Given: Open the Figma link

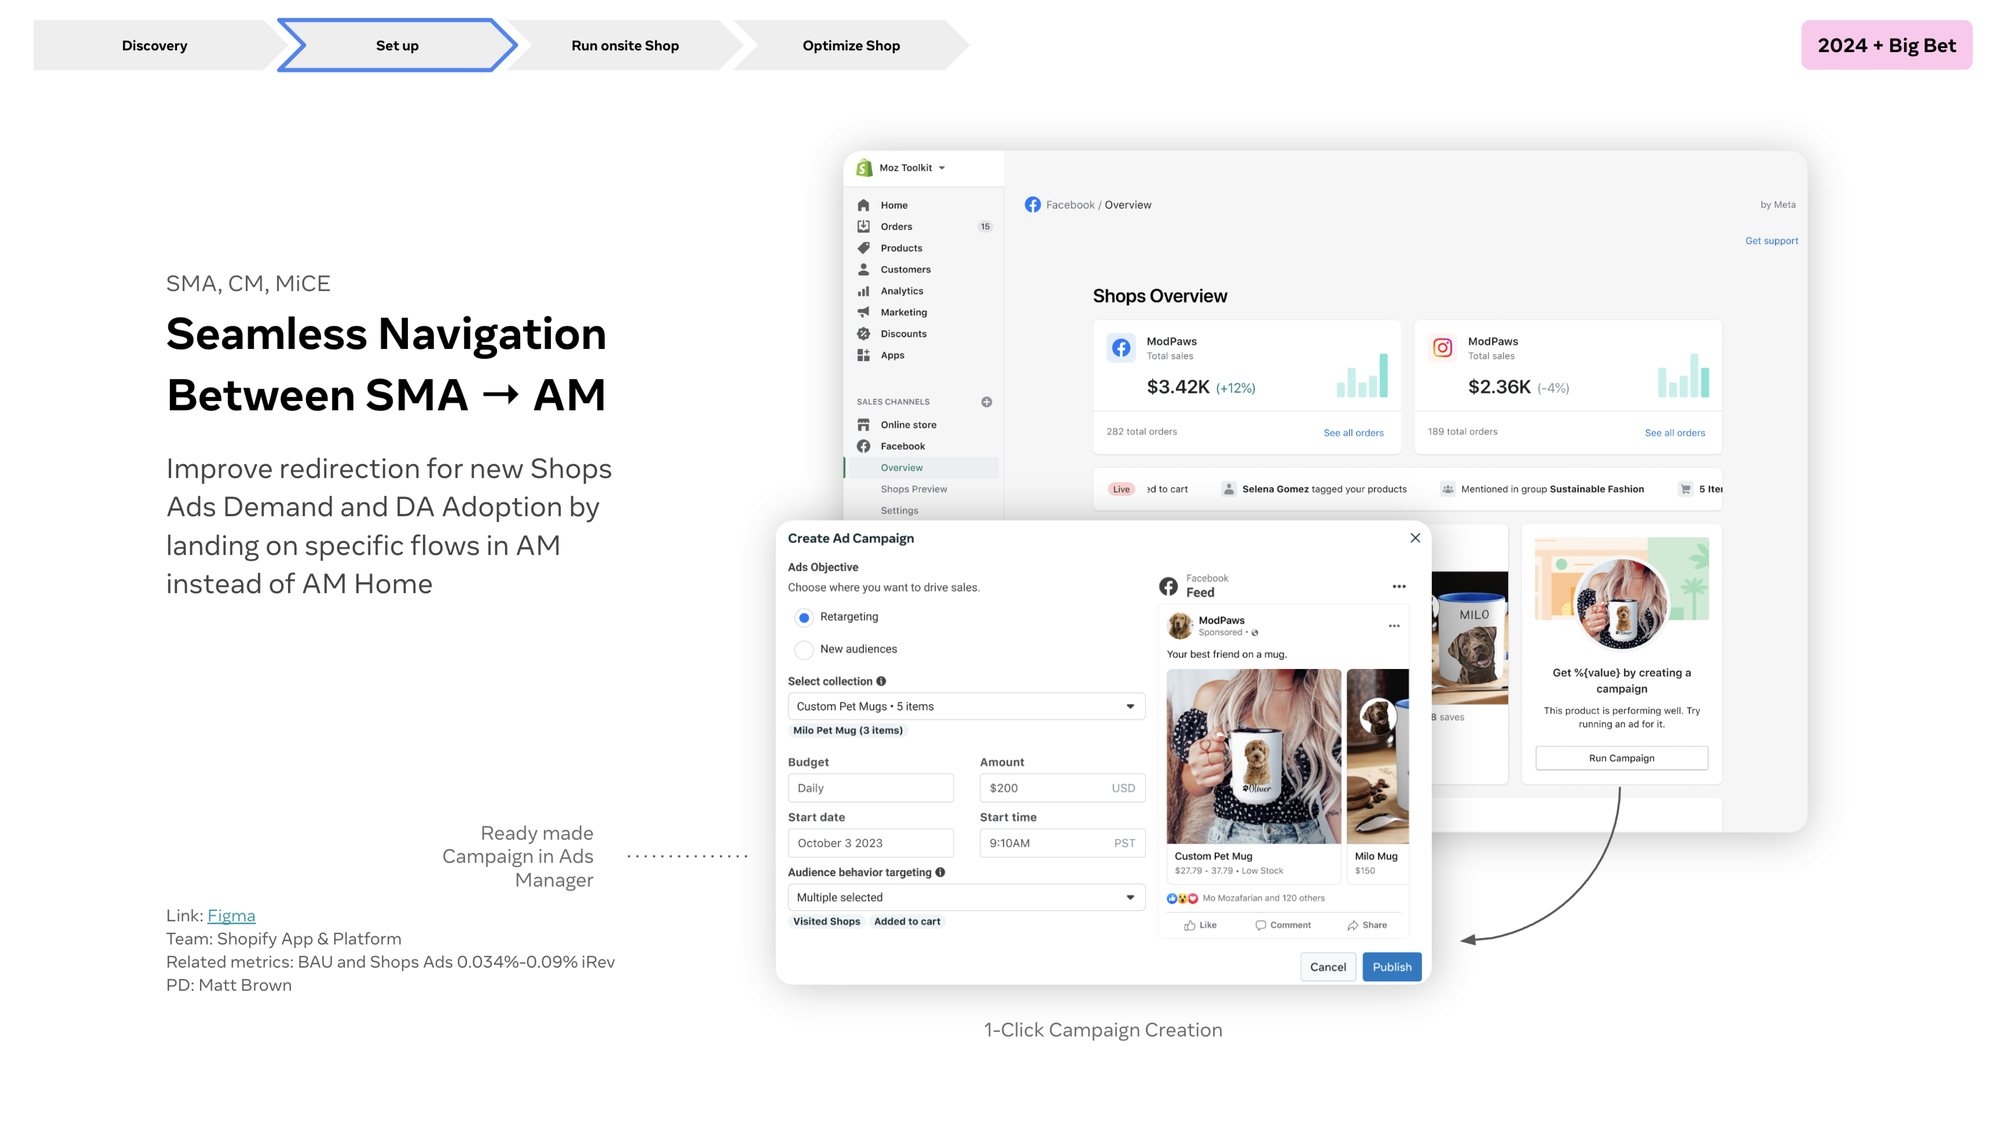Looking at the screenshot, I should [x=231, y=915].
